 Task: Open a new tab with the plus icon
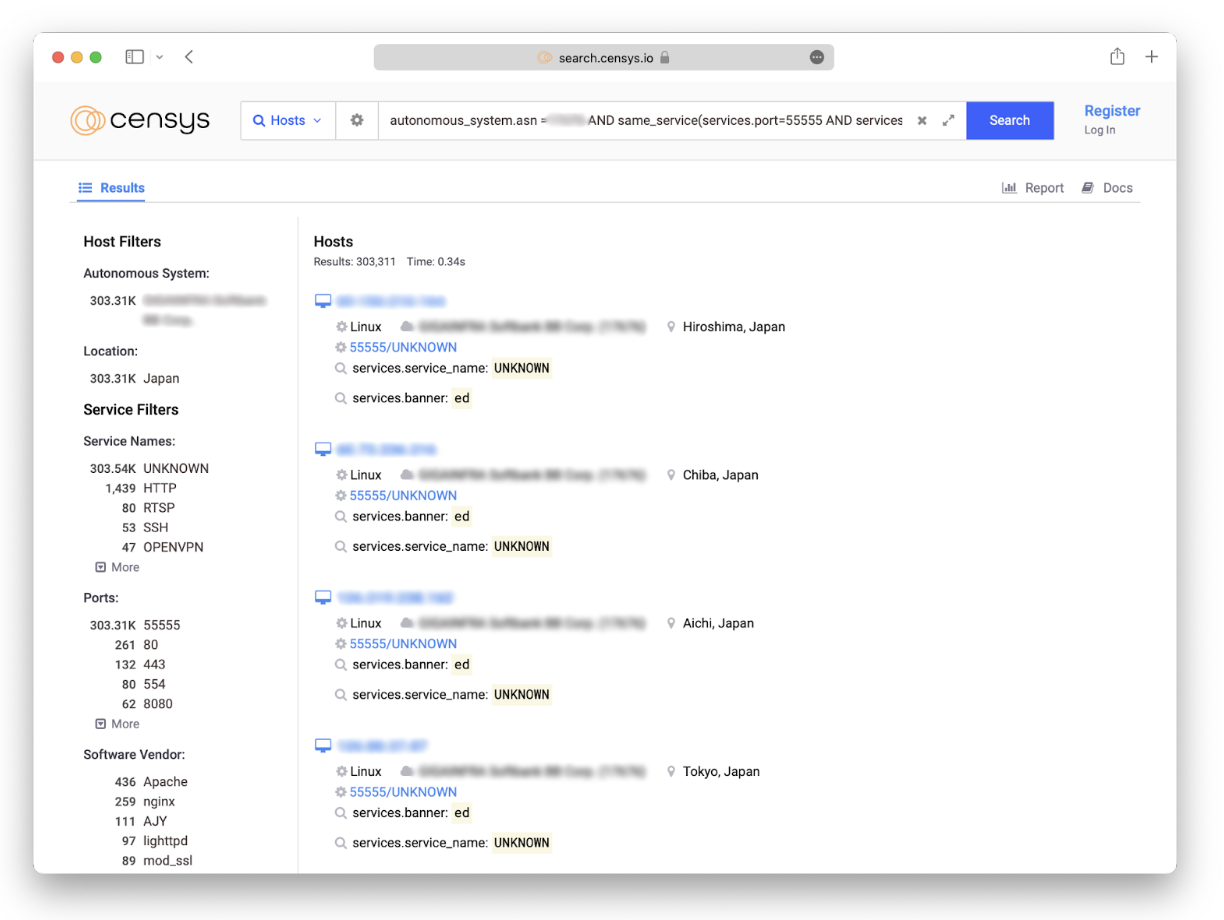[1151, 57]
